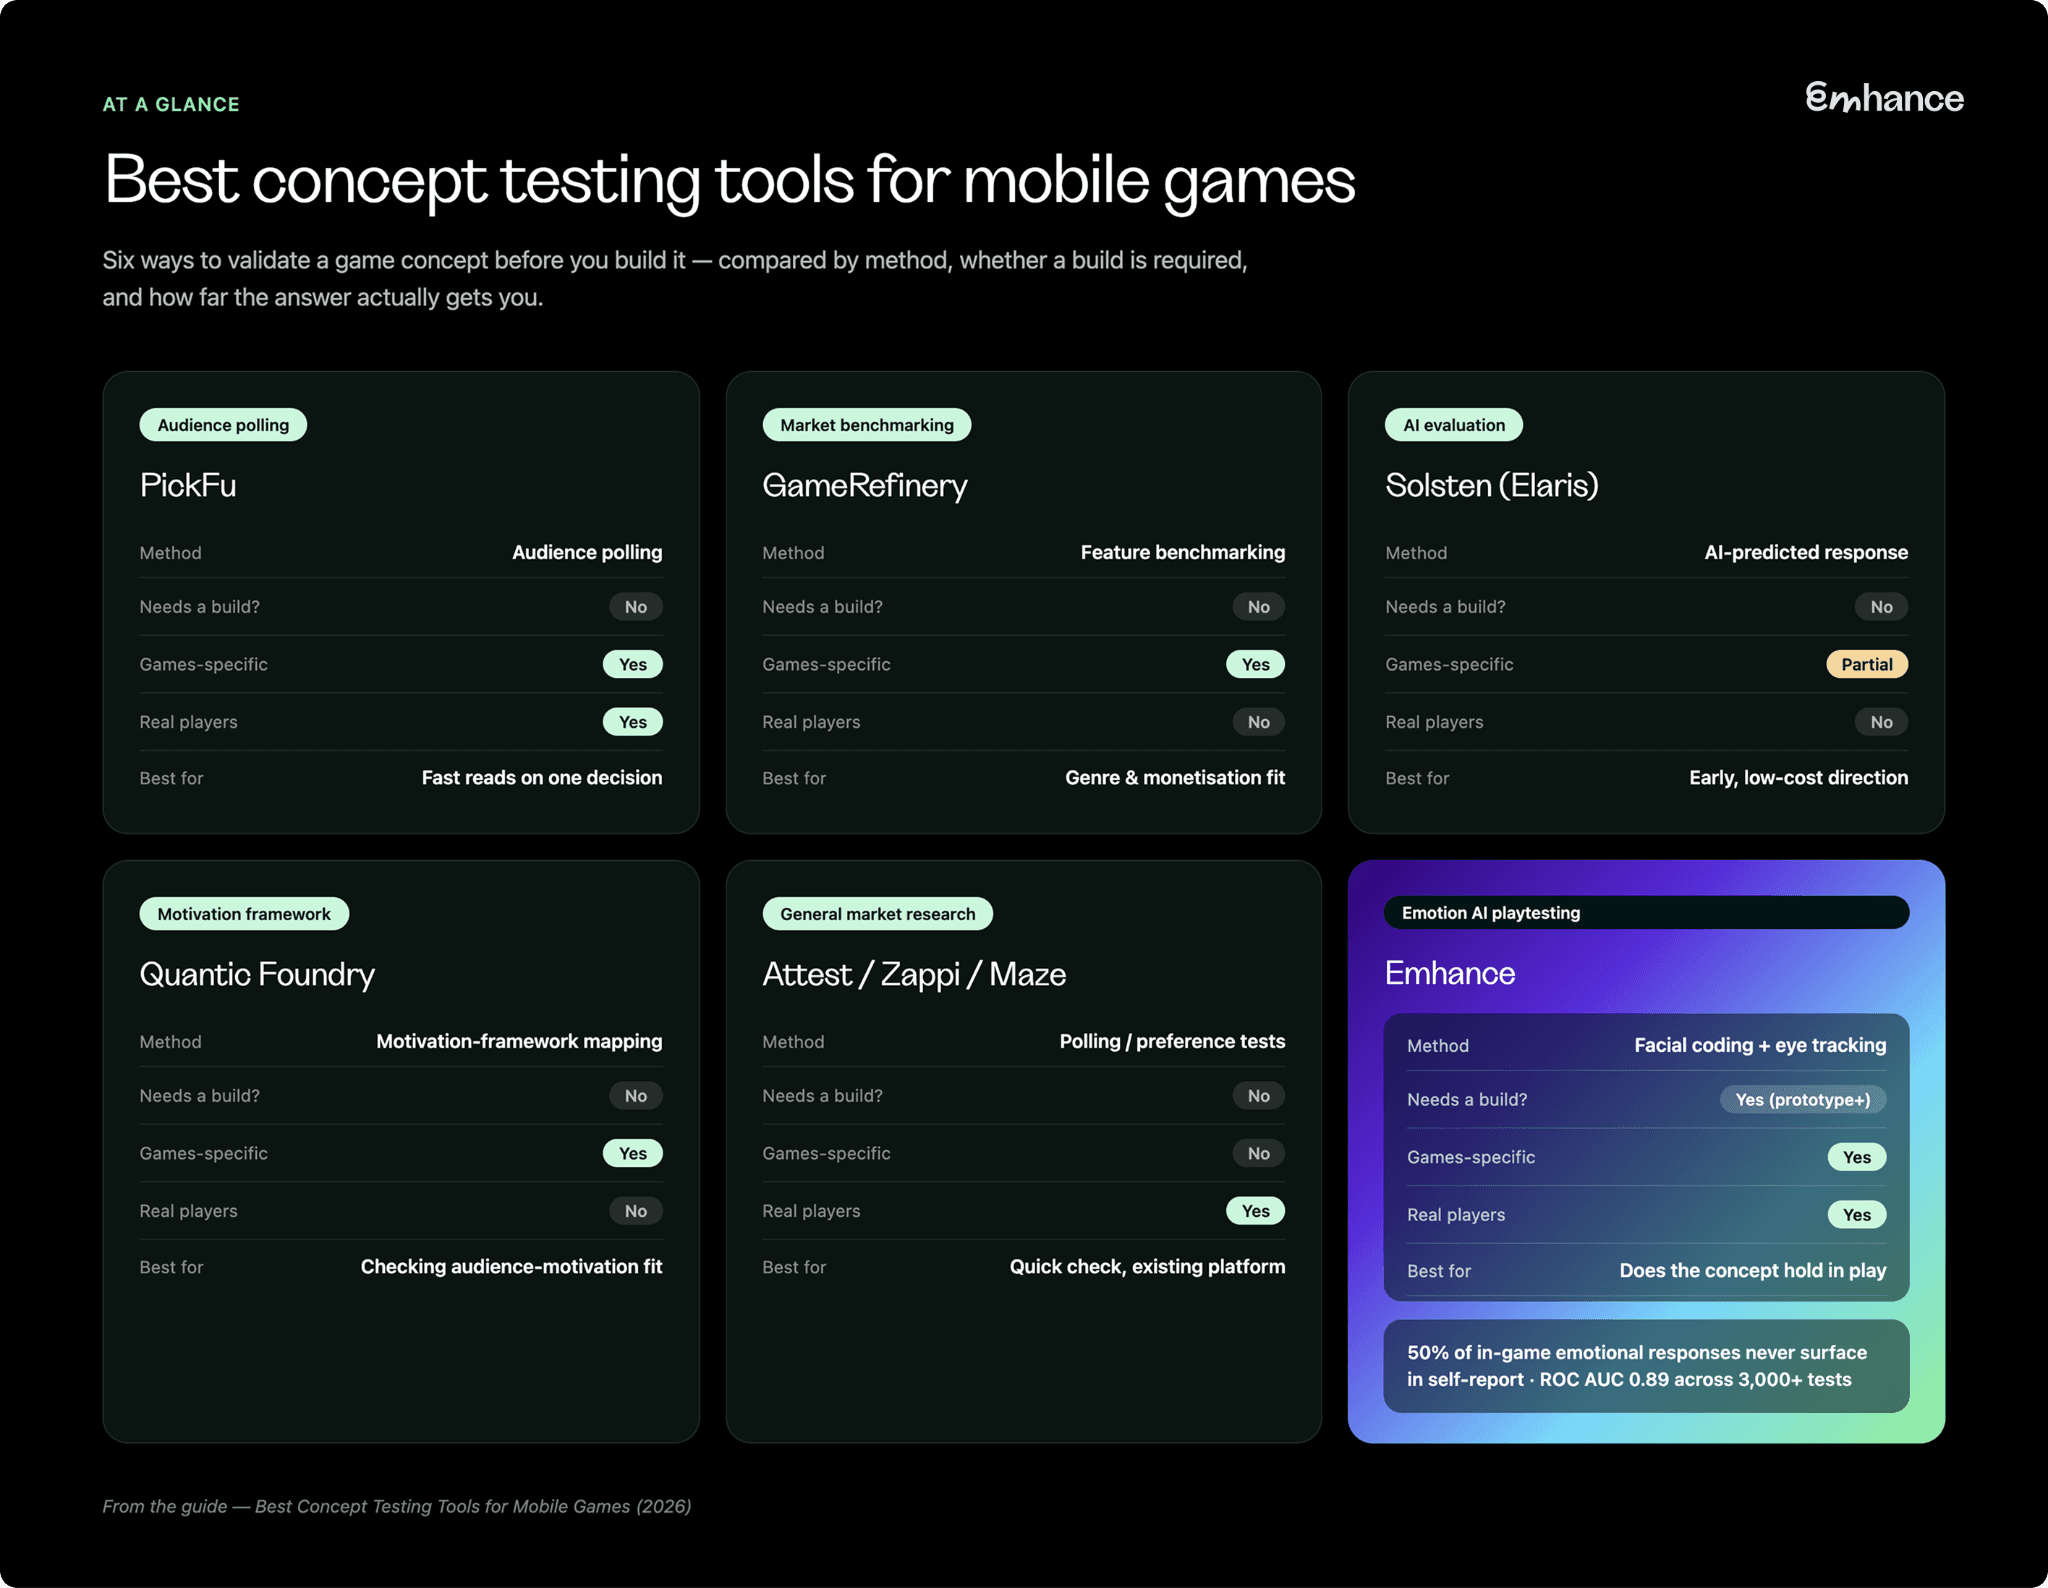Select the 'Emotion AI playtesting' tag

pos(1646,913)
